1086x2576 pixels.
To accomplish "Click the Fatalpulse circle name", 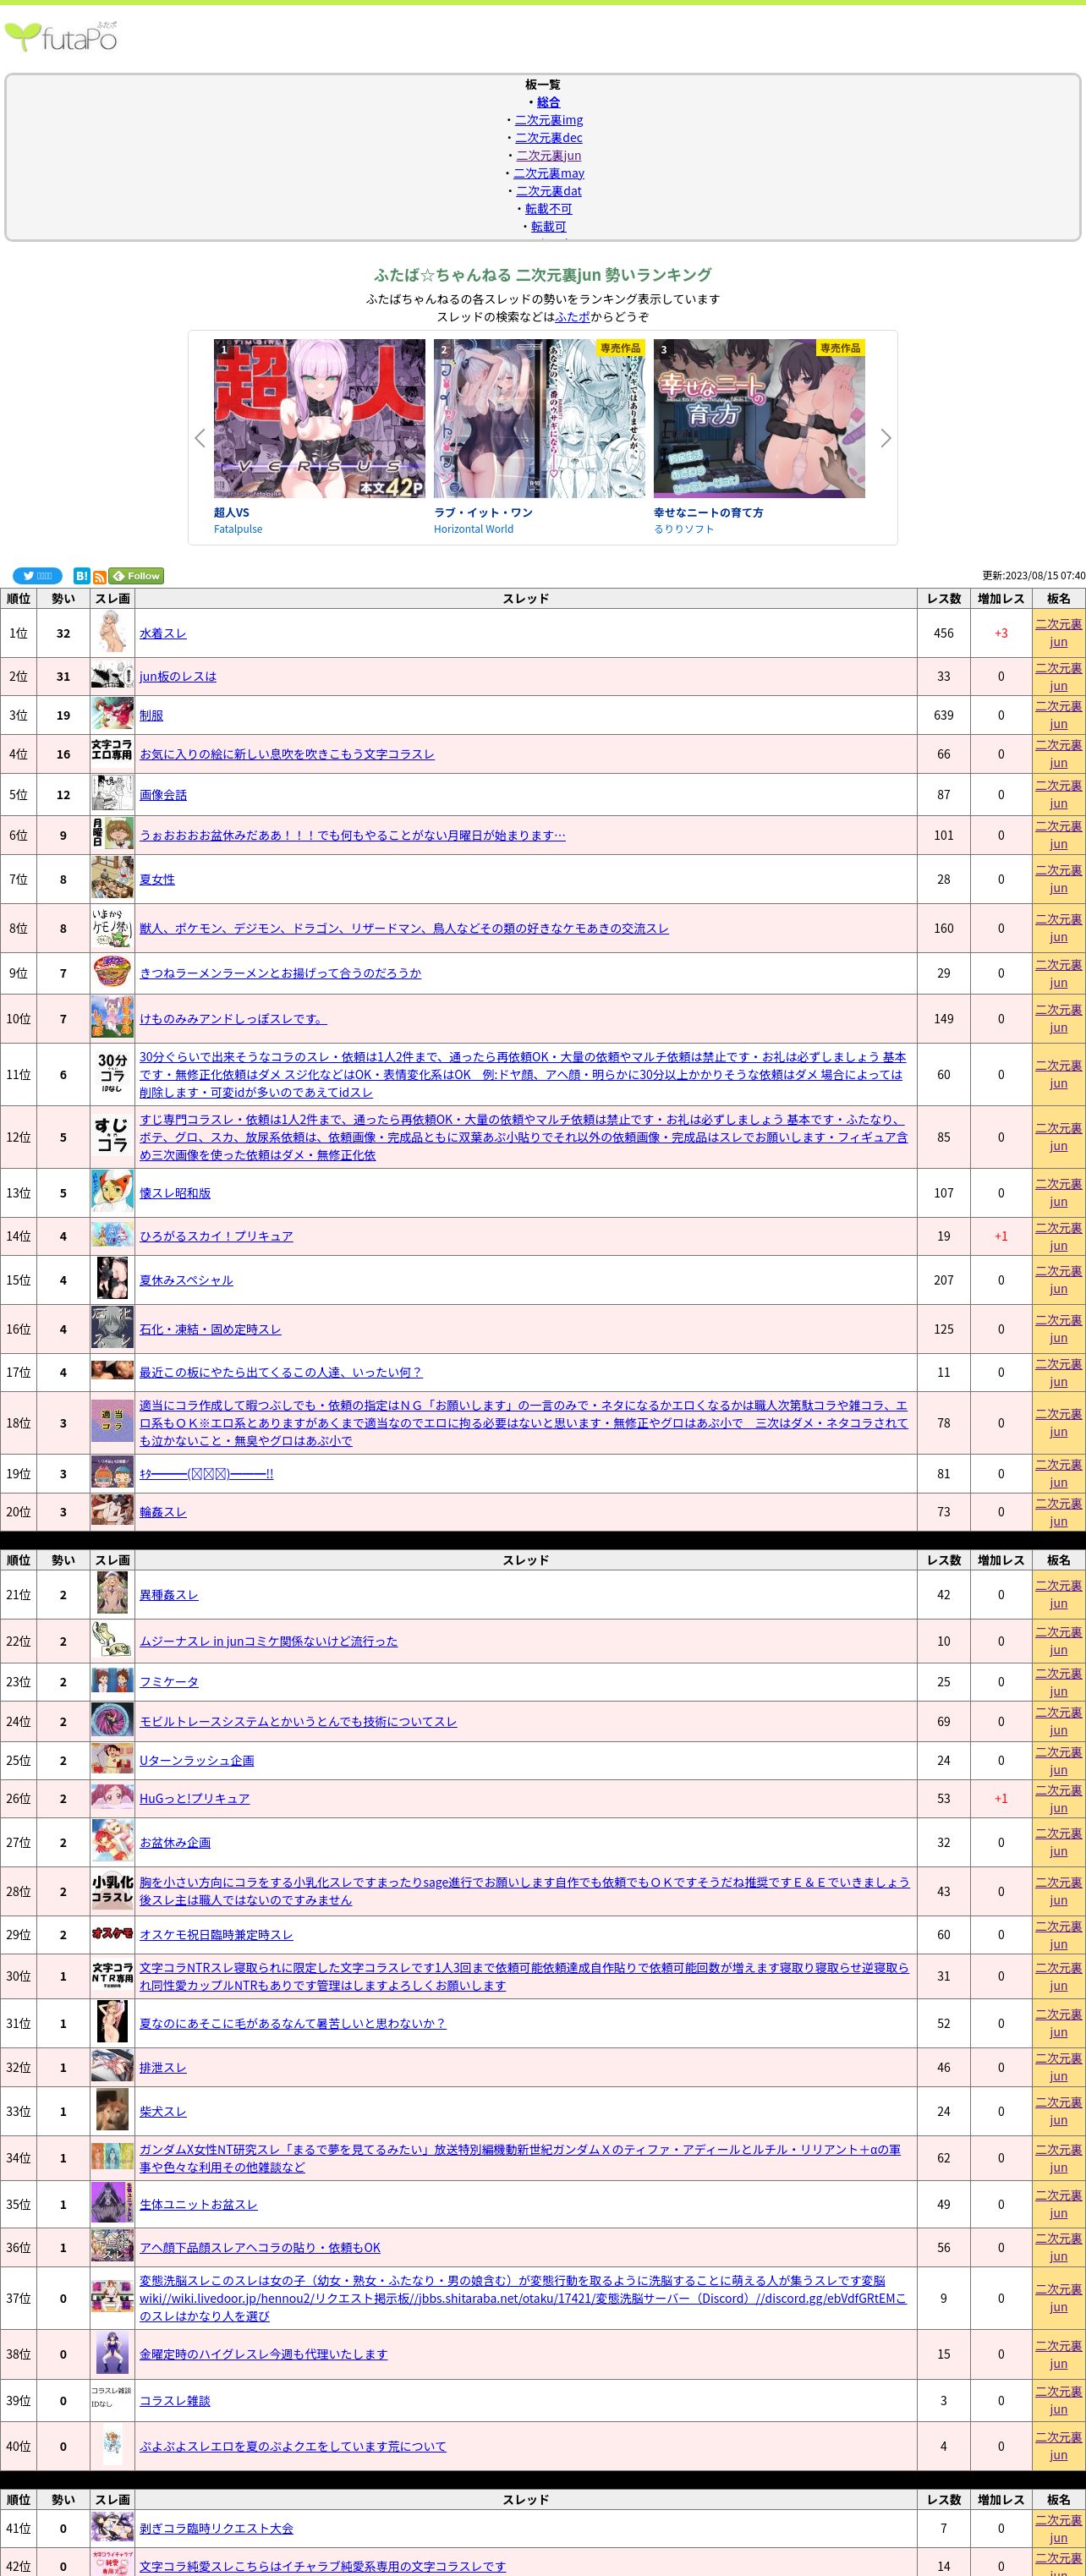I will [238, 529].
